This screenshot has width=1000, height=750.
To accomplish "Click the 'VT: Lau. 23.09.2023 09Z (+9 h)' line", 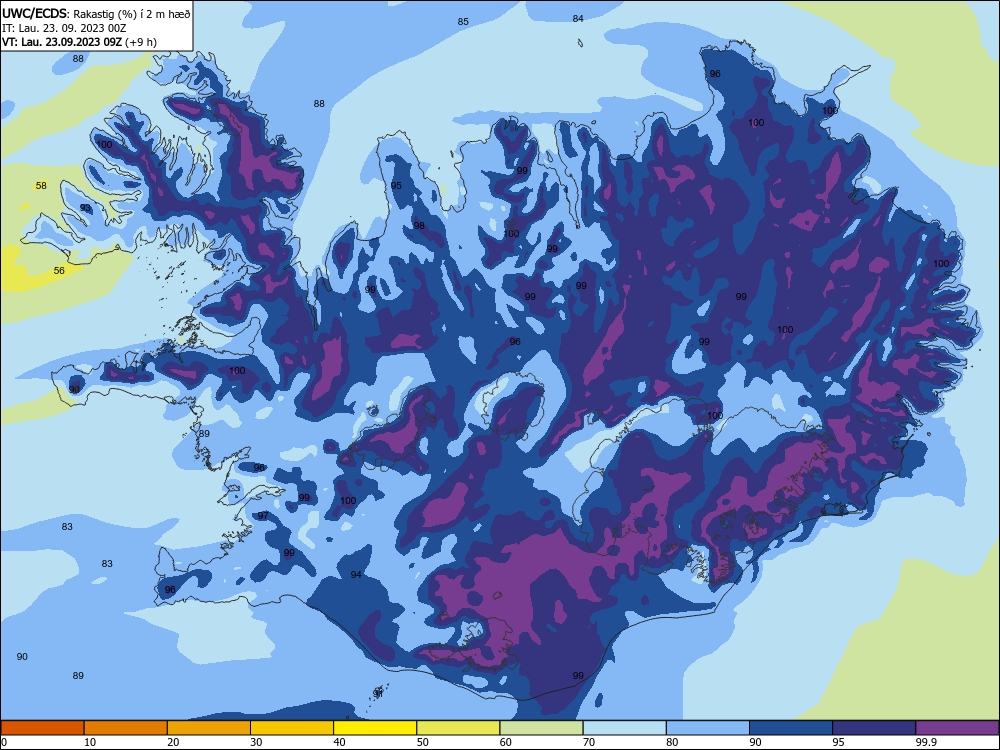I will pos(79,42).
